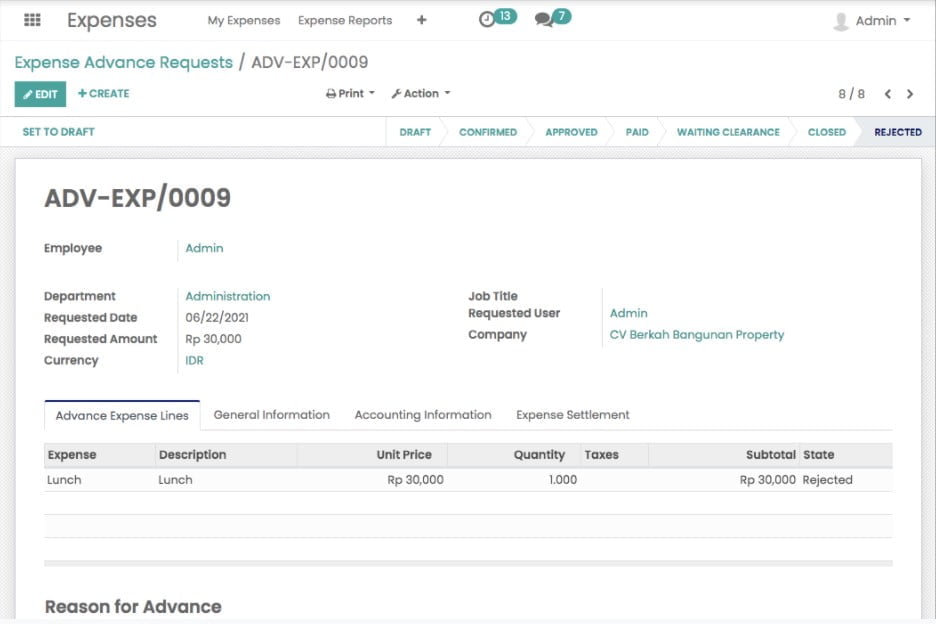Open Expense Reports menu
The height and width of the screenshot is (624, 936).
coord(345,21)
